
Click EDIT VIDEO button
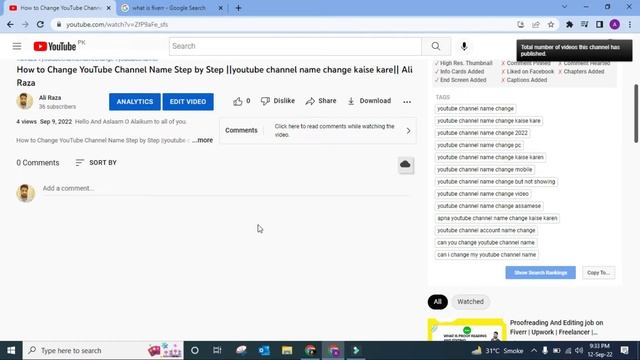pyautogui.click(x=188, y=102)
